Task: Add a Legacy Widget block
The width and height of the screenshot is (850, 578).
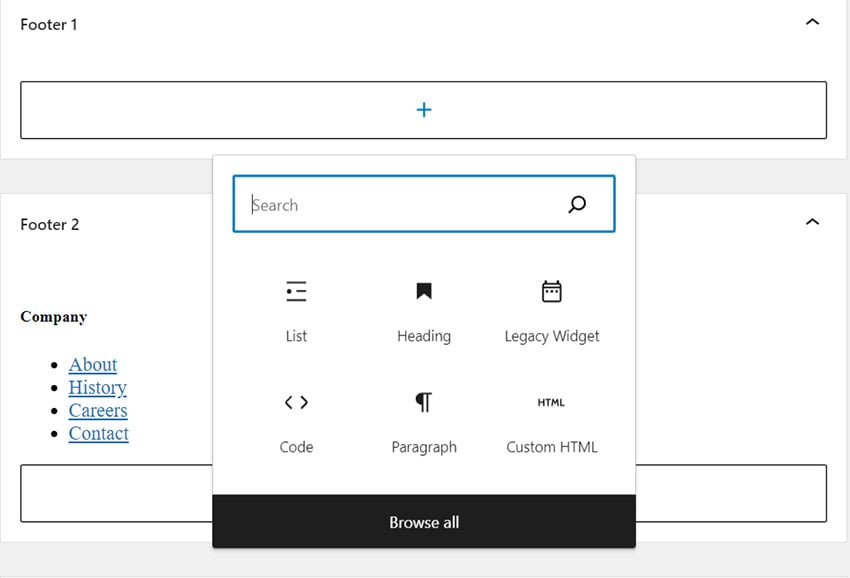Action: 551,309
